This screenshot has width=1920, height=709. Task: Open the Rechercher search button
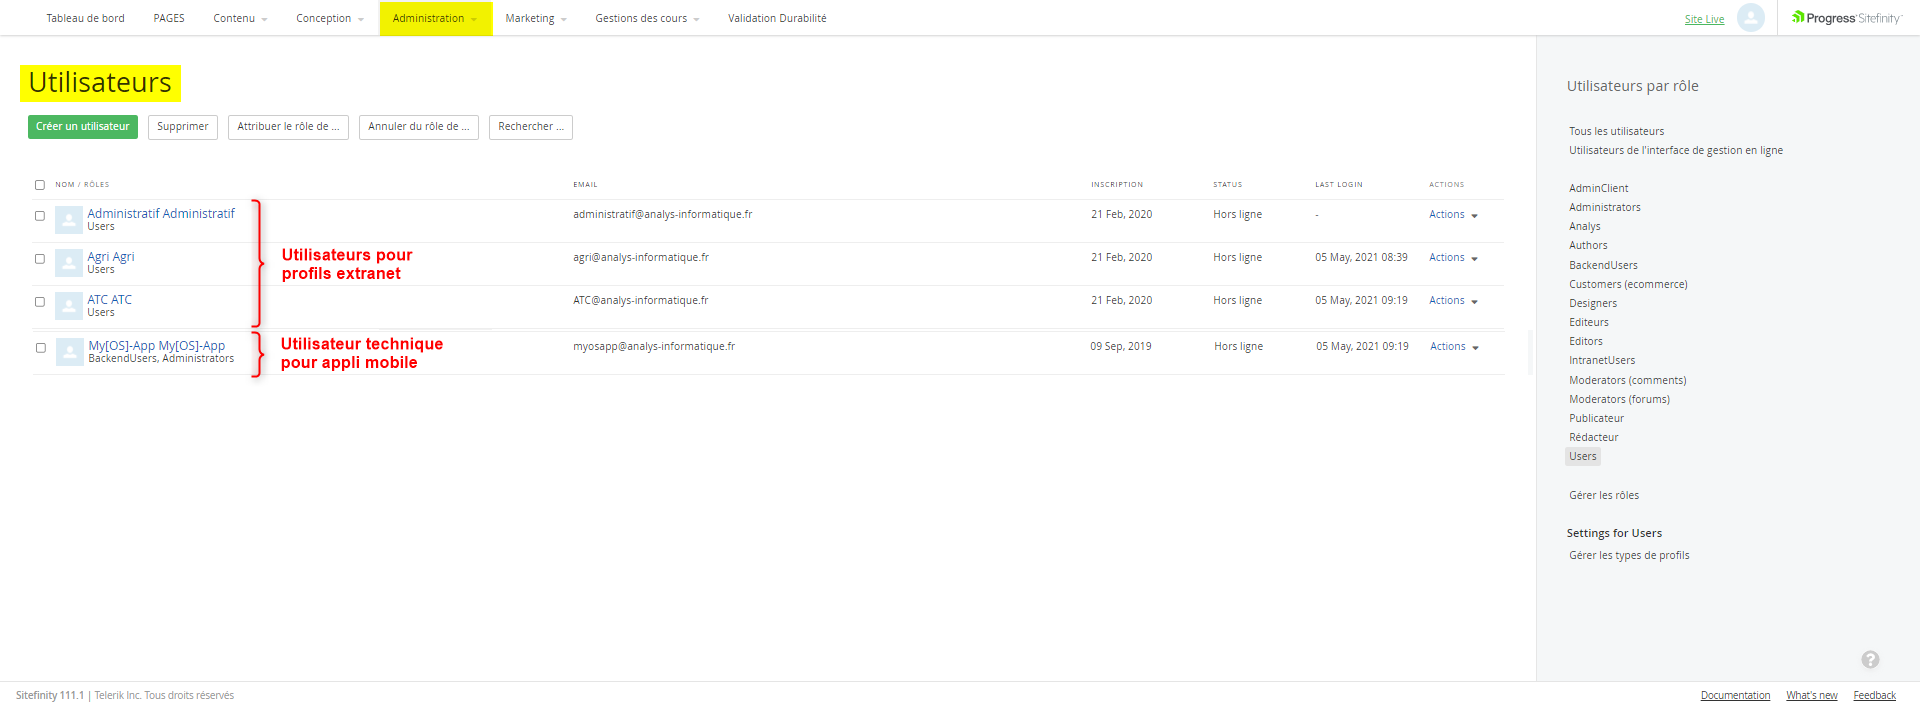click(x=530, y=127)
